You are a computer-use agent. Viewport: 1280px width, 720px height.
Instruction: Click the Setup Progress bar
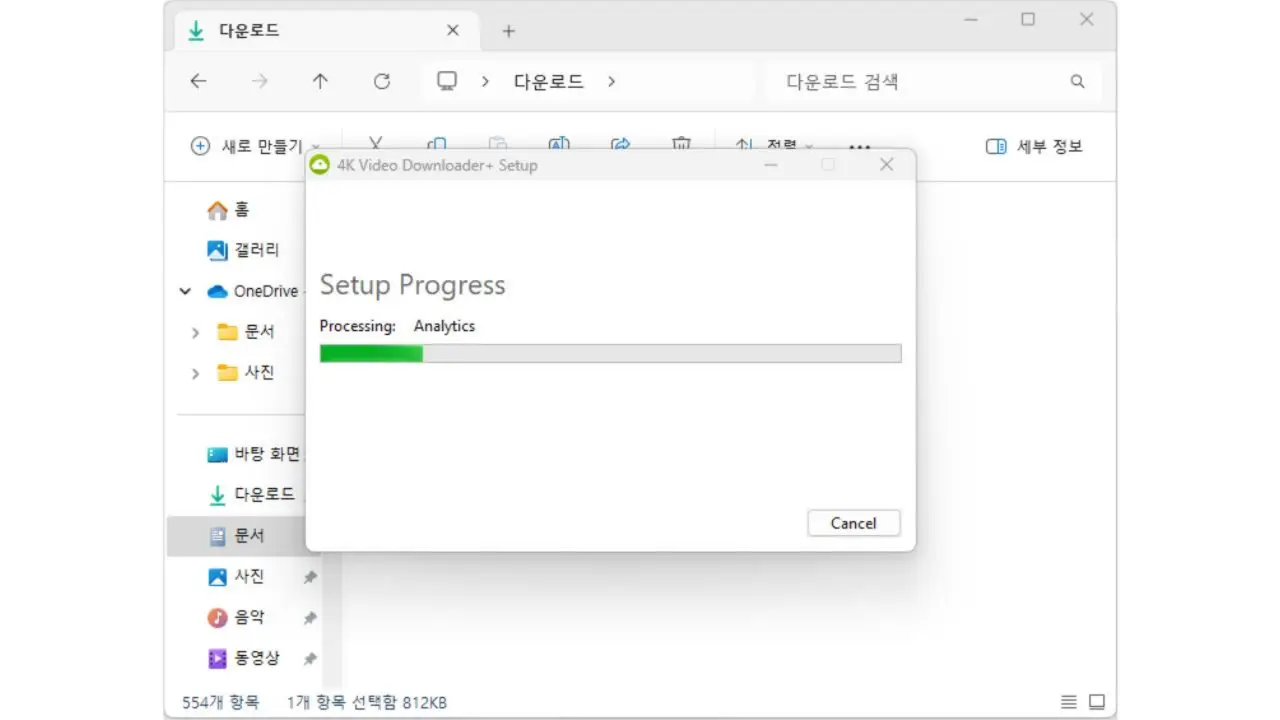(610, 353)
